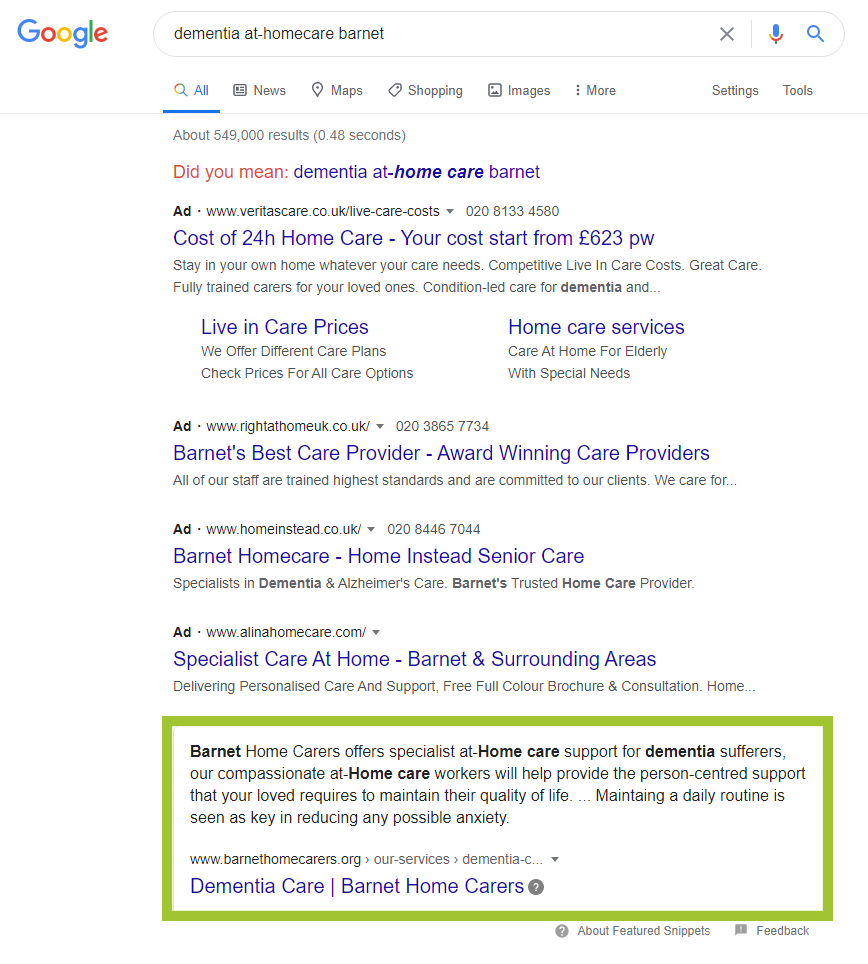Expand alinahomecare.com ad dropdown arrow
This screenshot has height=964, width=868.
coord(376,633)
